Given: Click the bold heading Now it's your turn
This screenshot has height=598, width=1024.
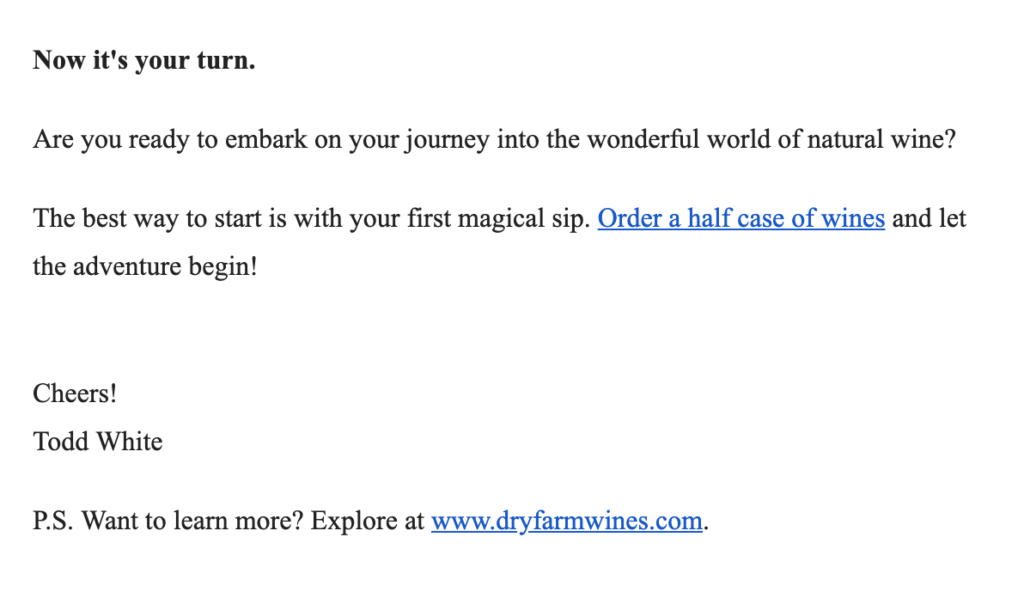Looking at the screenshot, I should coord(144,60).
